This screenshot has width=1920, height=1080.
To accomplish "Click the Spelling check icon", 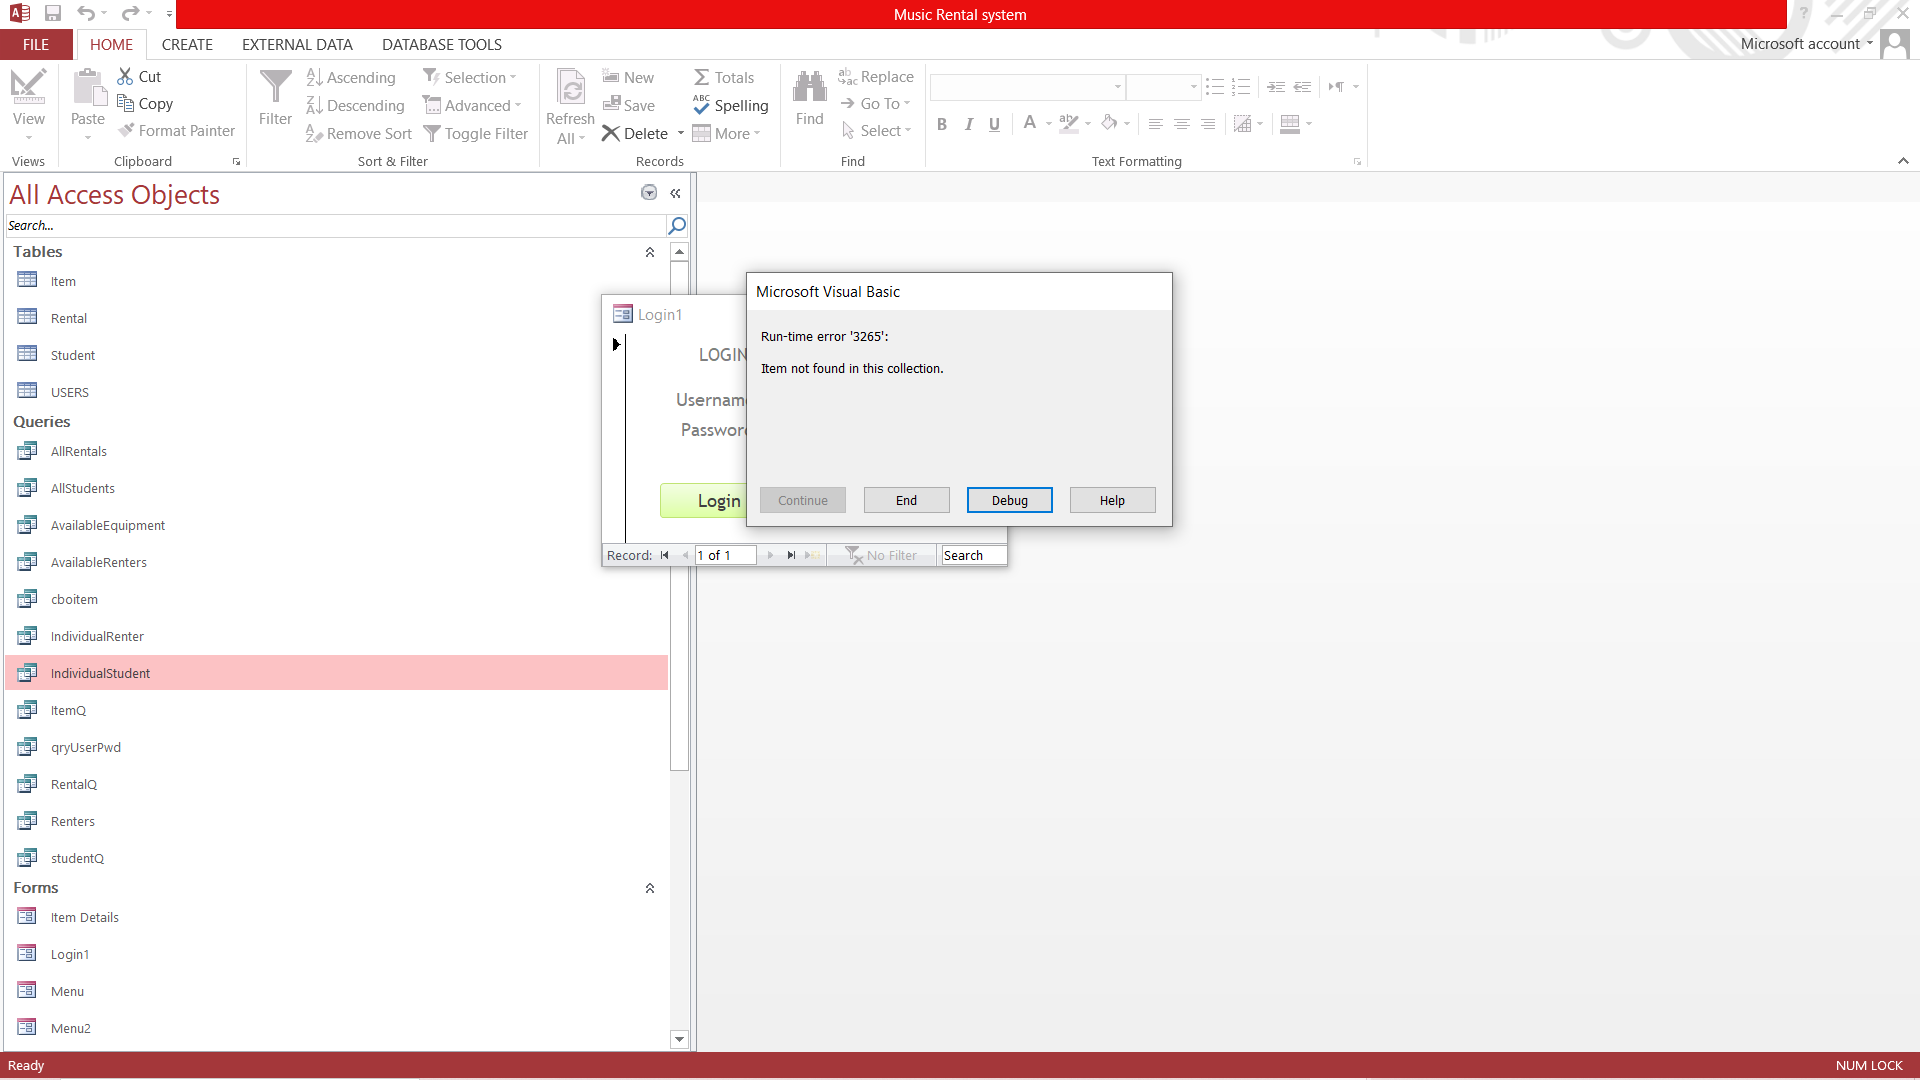I will (x=702, y=105).
